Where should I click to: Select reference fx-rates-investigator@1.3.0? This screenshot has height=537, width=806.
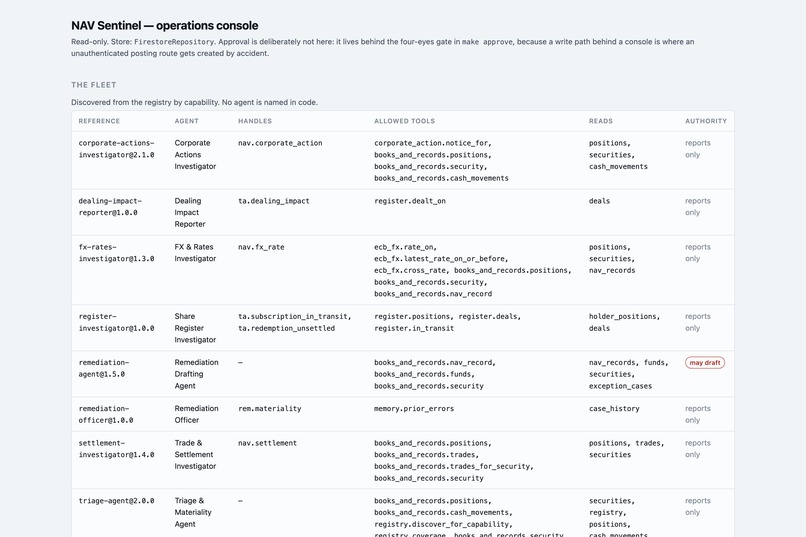point(117,253)
